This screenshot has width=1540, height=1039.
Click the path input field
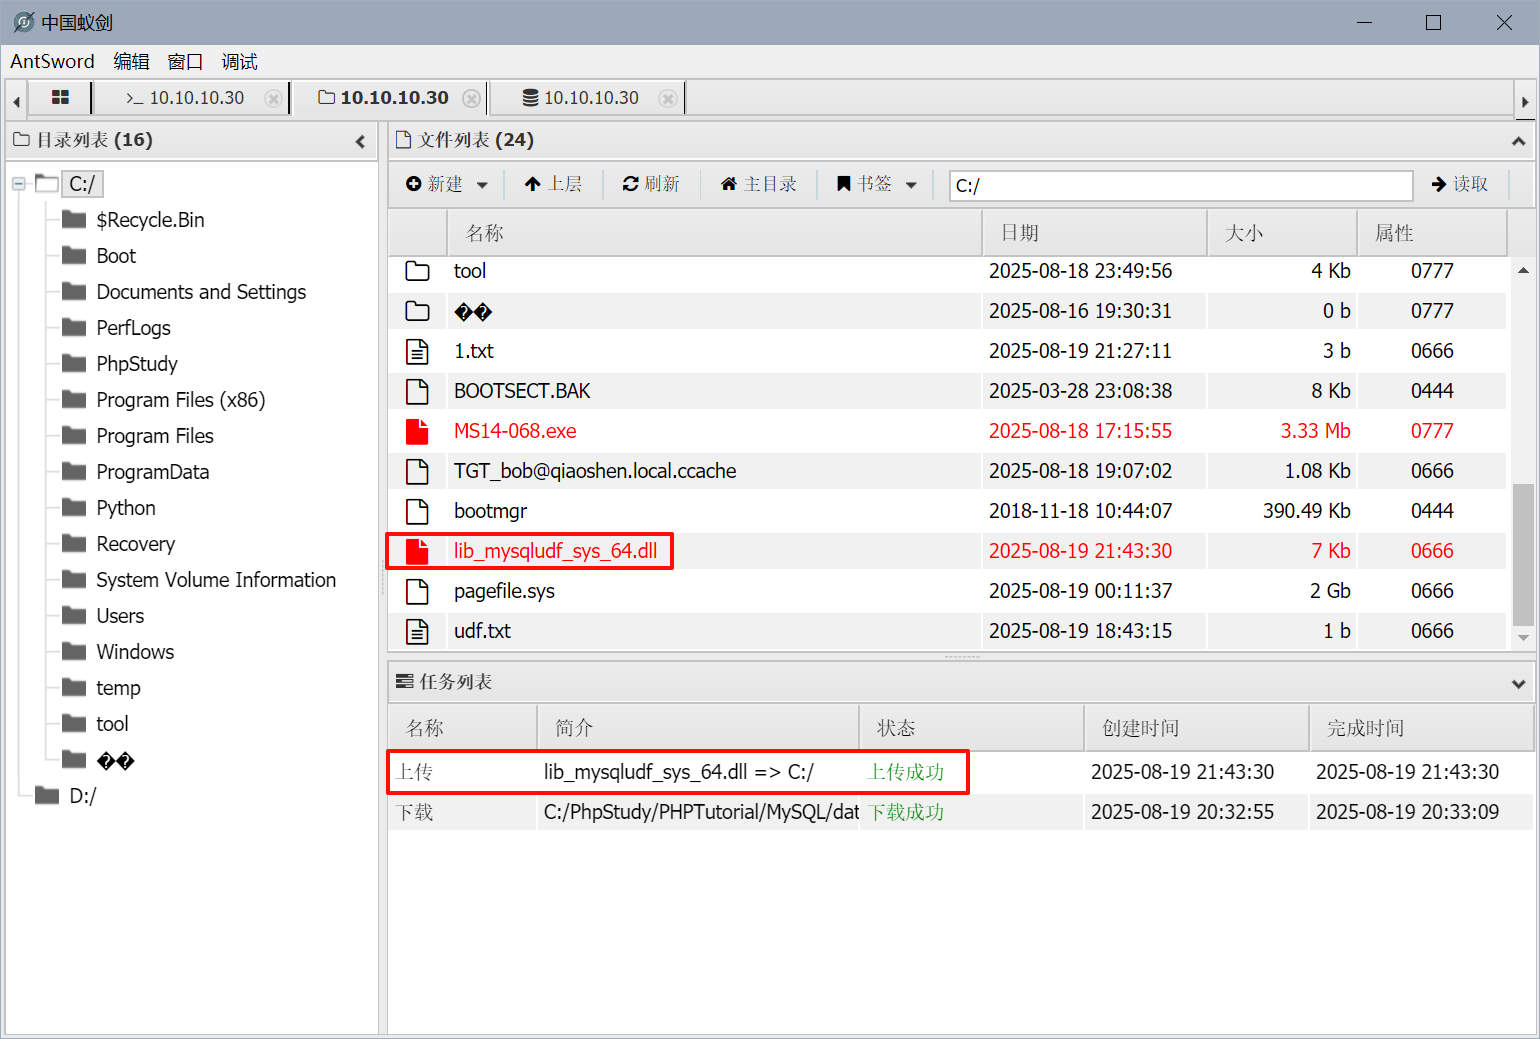pos(1180,185)
